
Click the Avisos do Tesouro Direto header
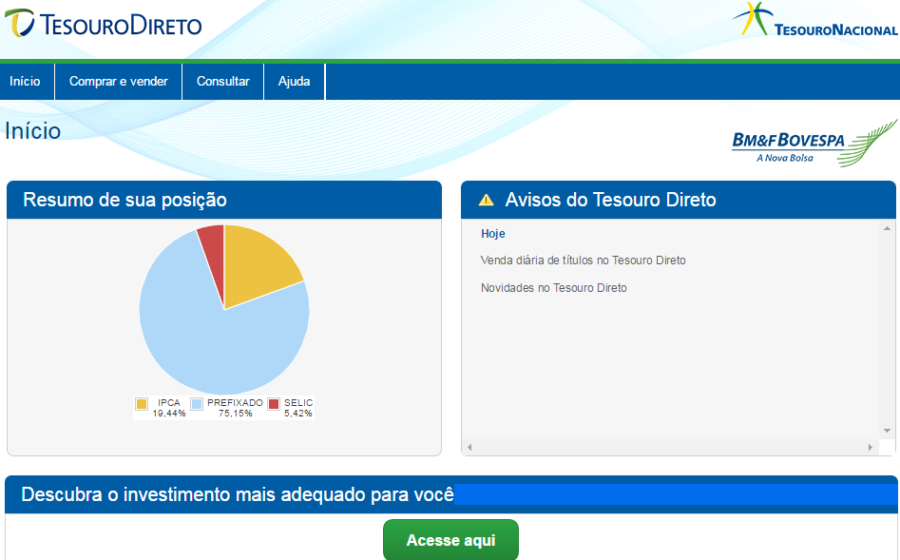click(678, 200)
